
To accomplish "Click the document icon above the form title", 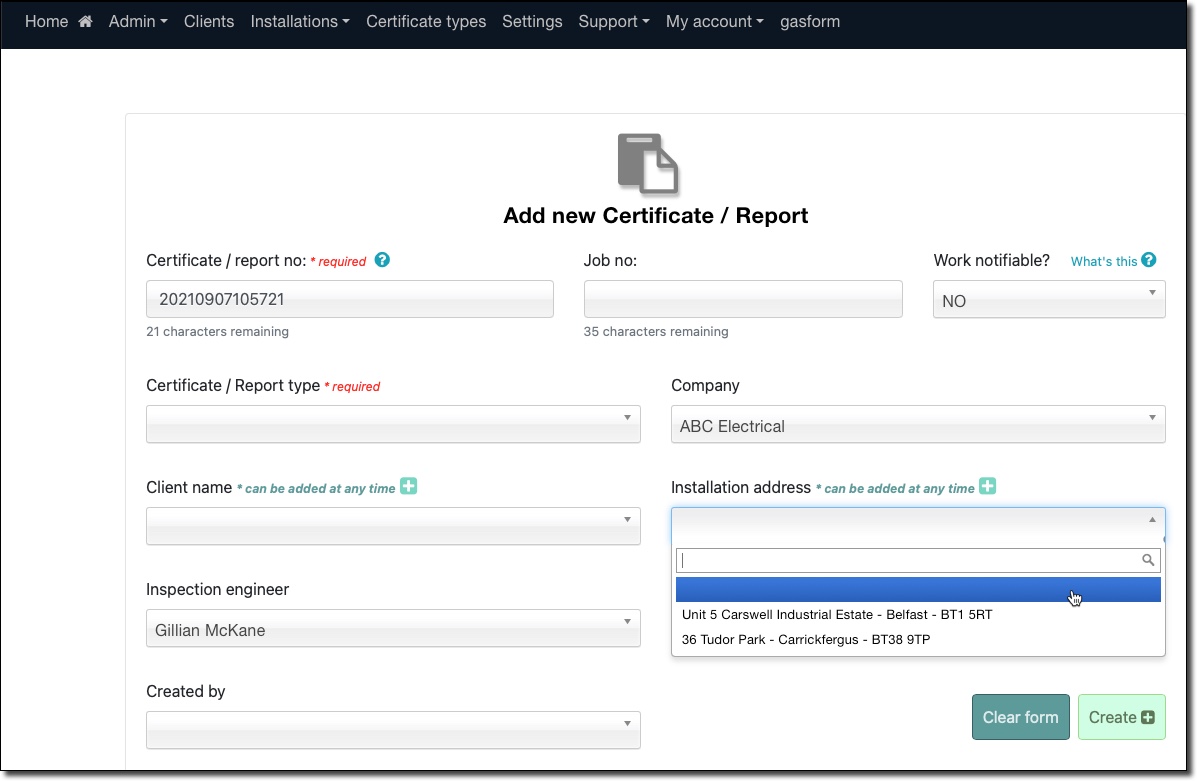I will pyautogui.click(x=647, y=163).
